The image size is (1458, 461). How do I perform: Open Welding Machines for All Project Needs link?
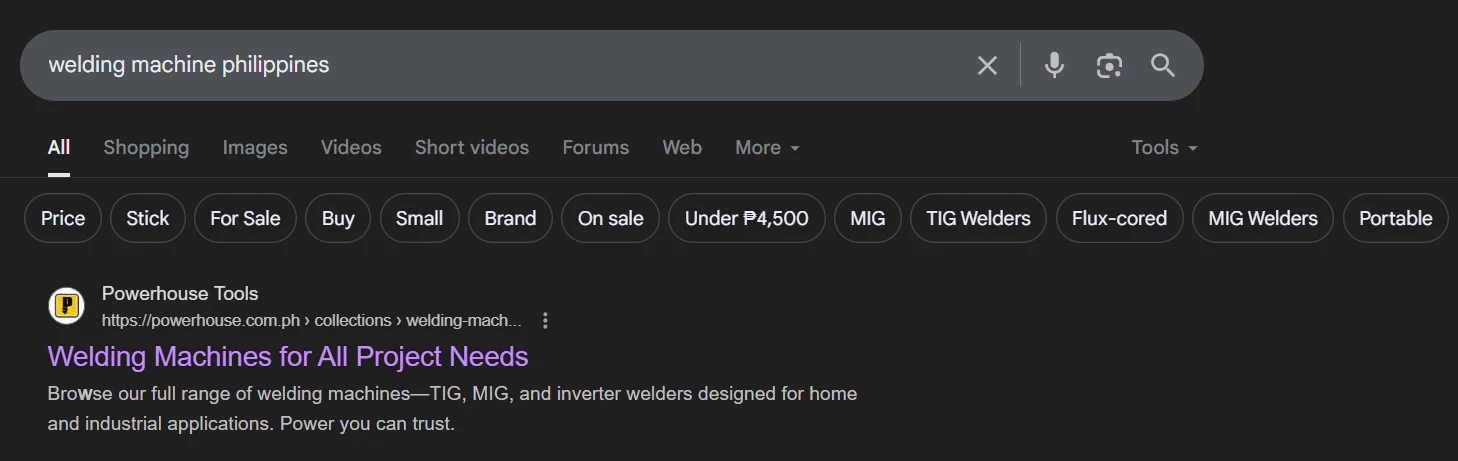pos(288,356)
